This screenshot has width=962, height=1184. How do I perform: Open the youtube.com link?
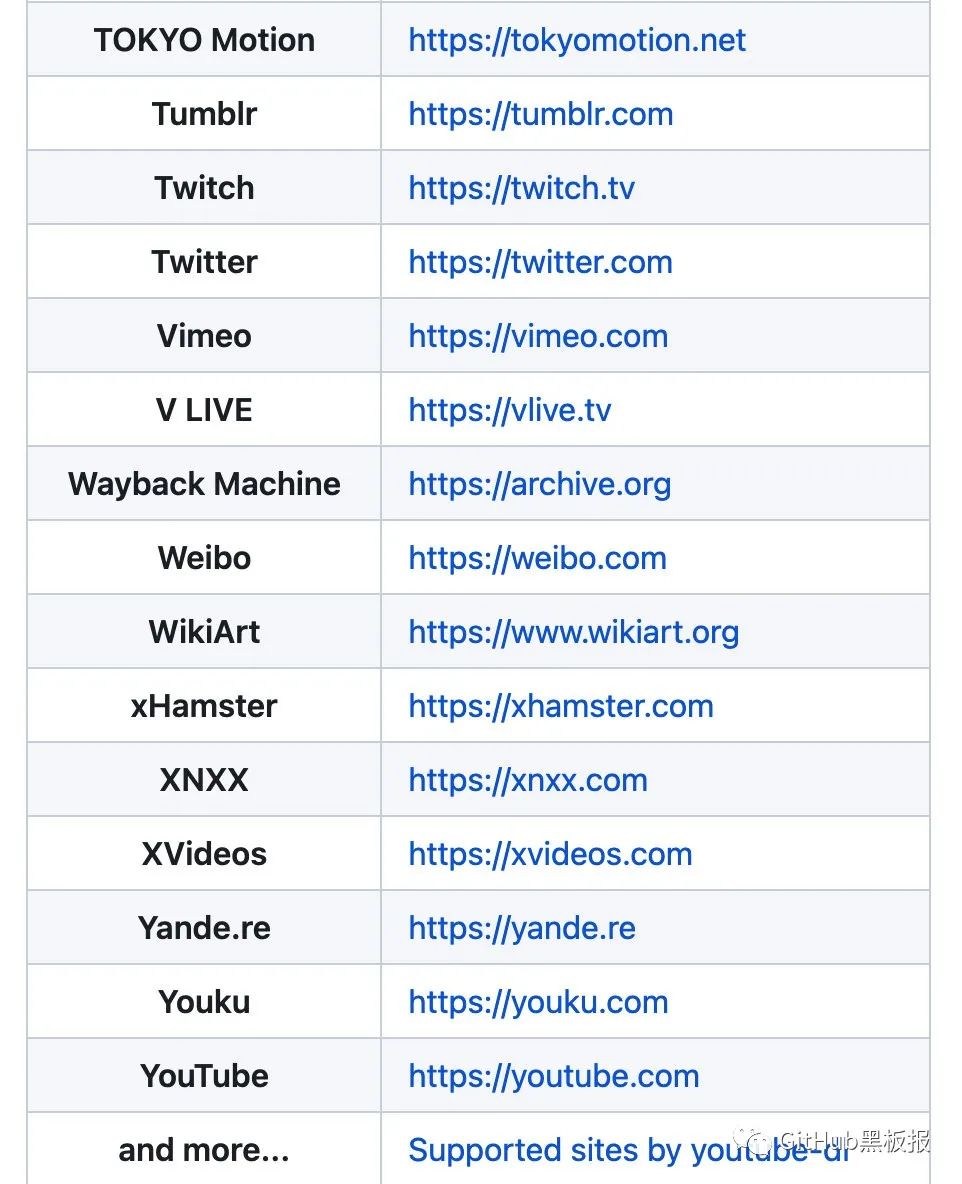click(553, 1077)
